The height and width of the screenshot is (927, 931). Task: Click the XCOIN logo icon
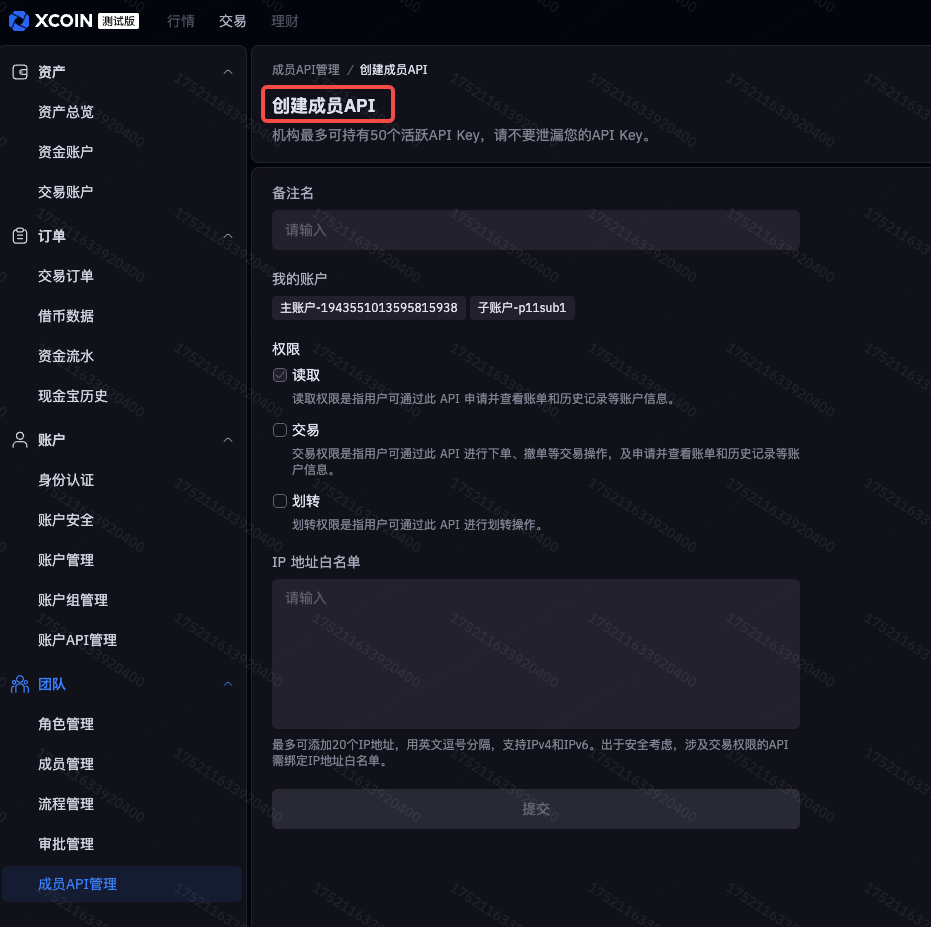tap(19, 21)
